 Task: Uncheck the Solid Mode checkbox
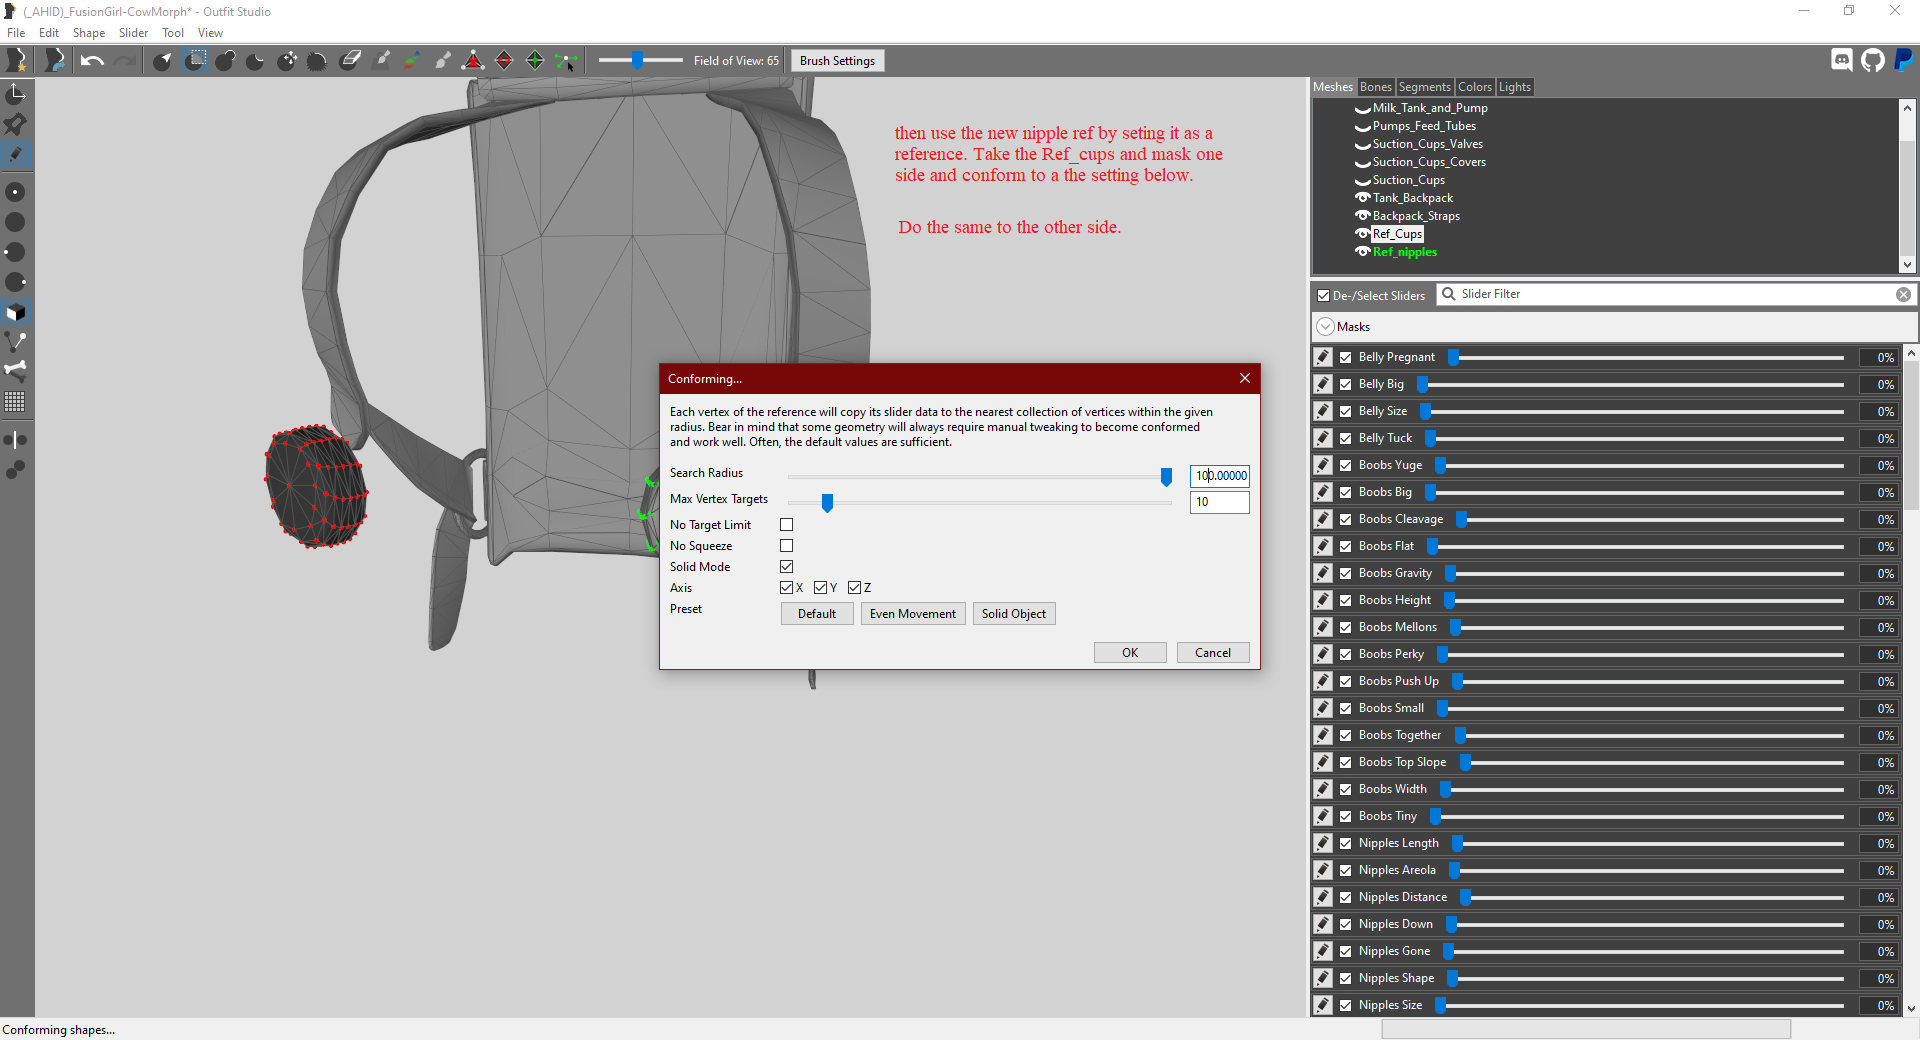click(x=786, y=567)
